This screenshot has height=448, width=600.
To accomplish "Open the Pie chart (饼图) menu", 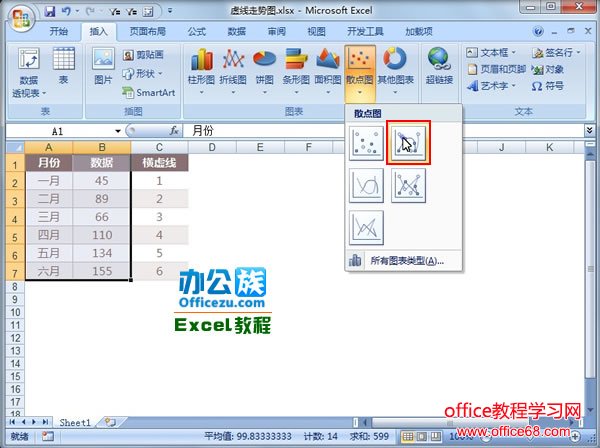I will tap(264, 72).
